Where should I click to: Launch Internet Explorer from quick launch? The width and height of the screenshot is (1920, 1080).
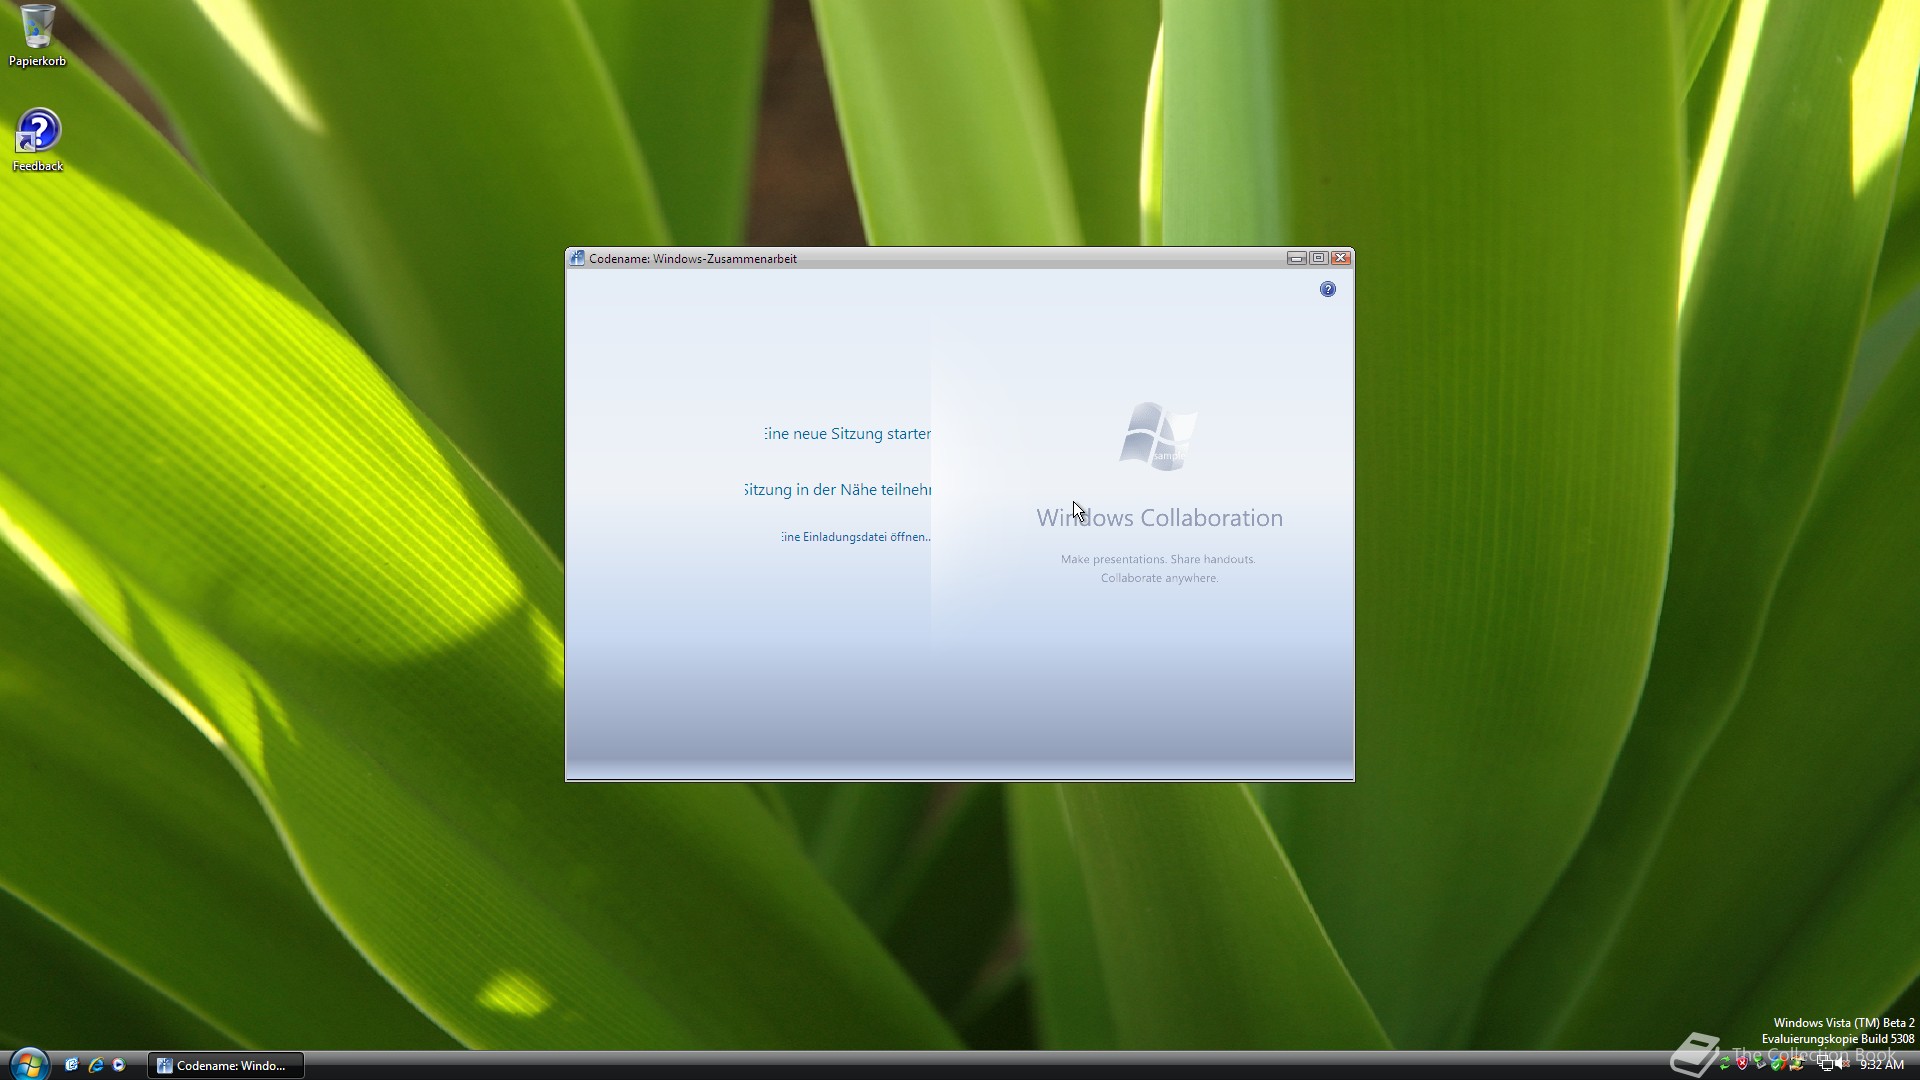[x=96, y=1065]
